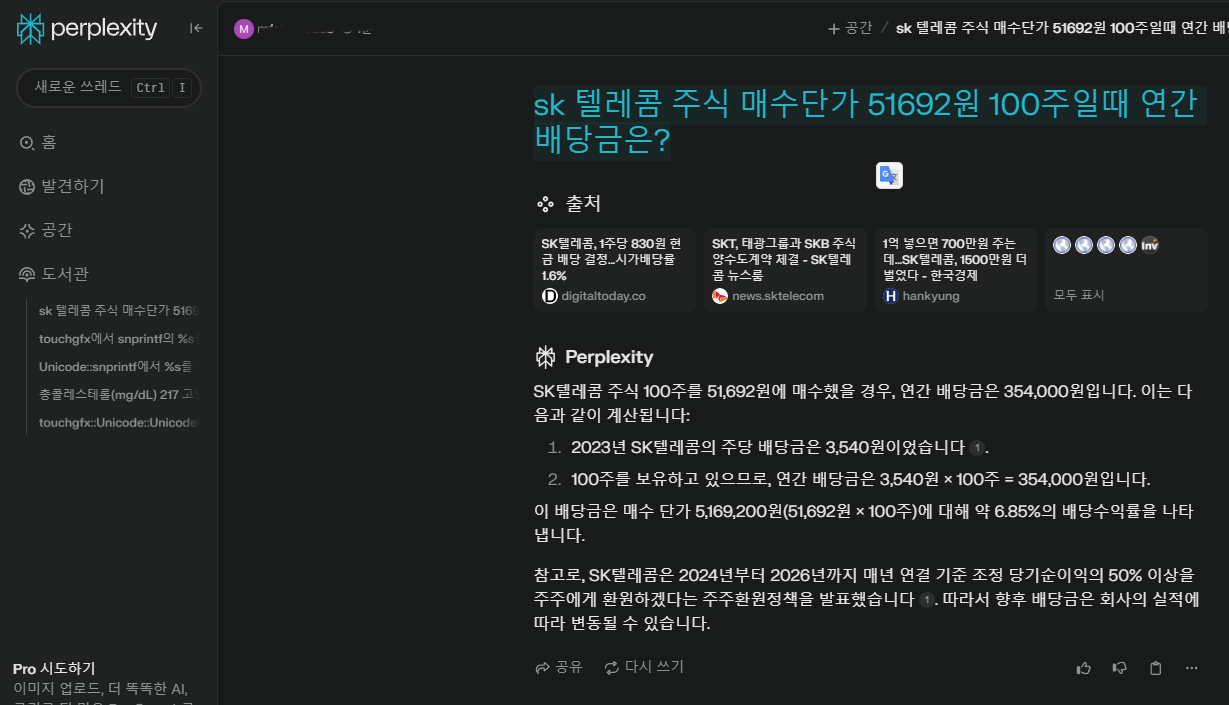
Task: Open the hankyung source card
Action: click(956, 270)
